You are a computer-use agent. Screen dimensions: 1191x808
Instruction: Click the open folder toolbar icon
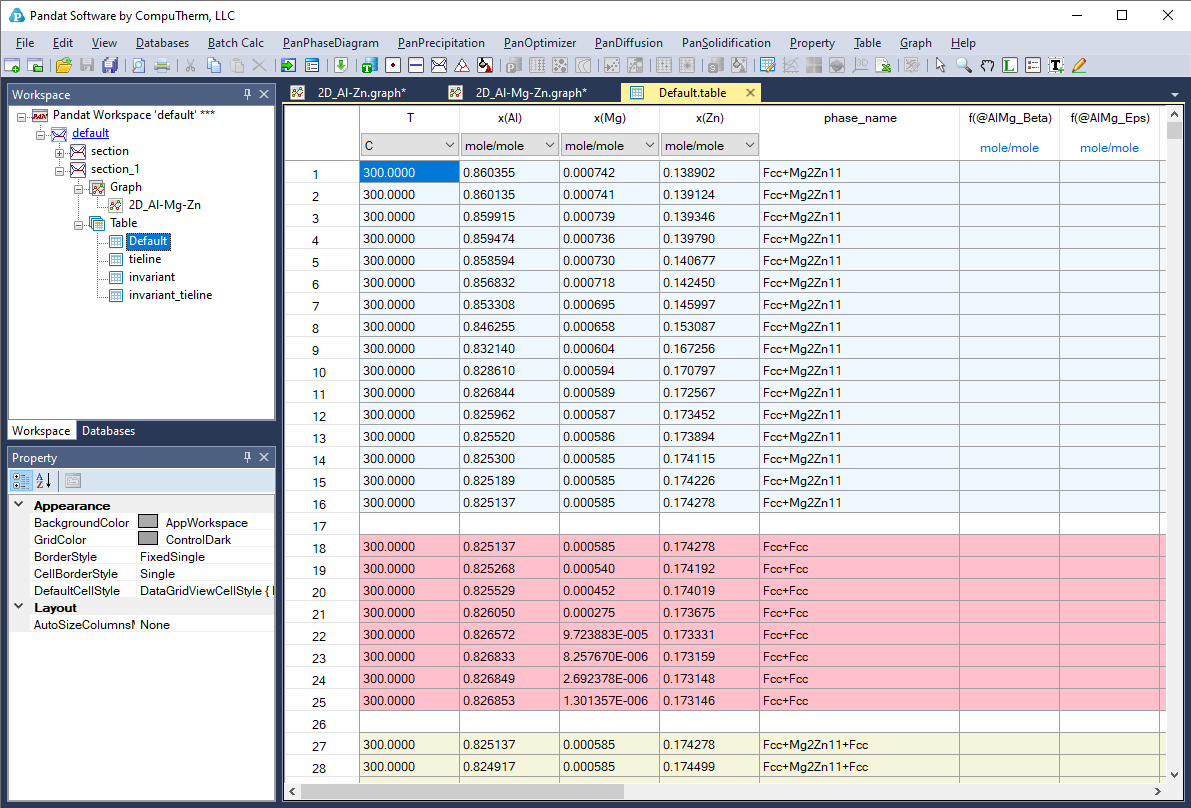click(x=63, y=66)
